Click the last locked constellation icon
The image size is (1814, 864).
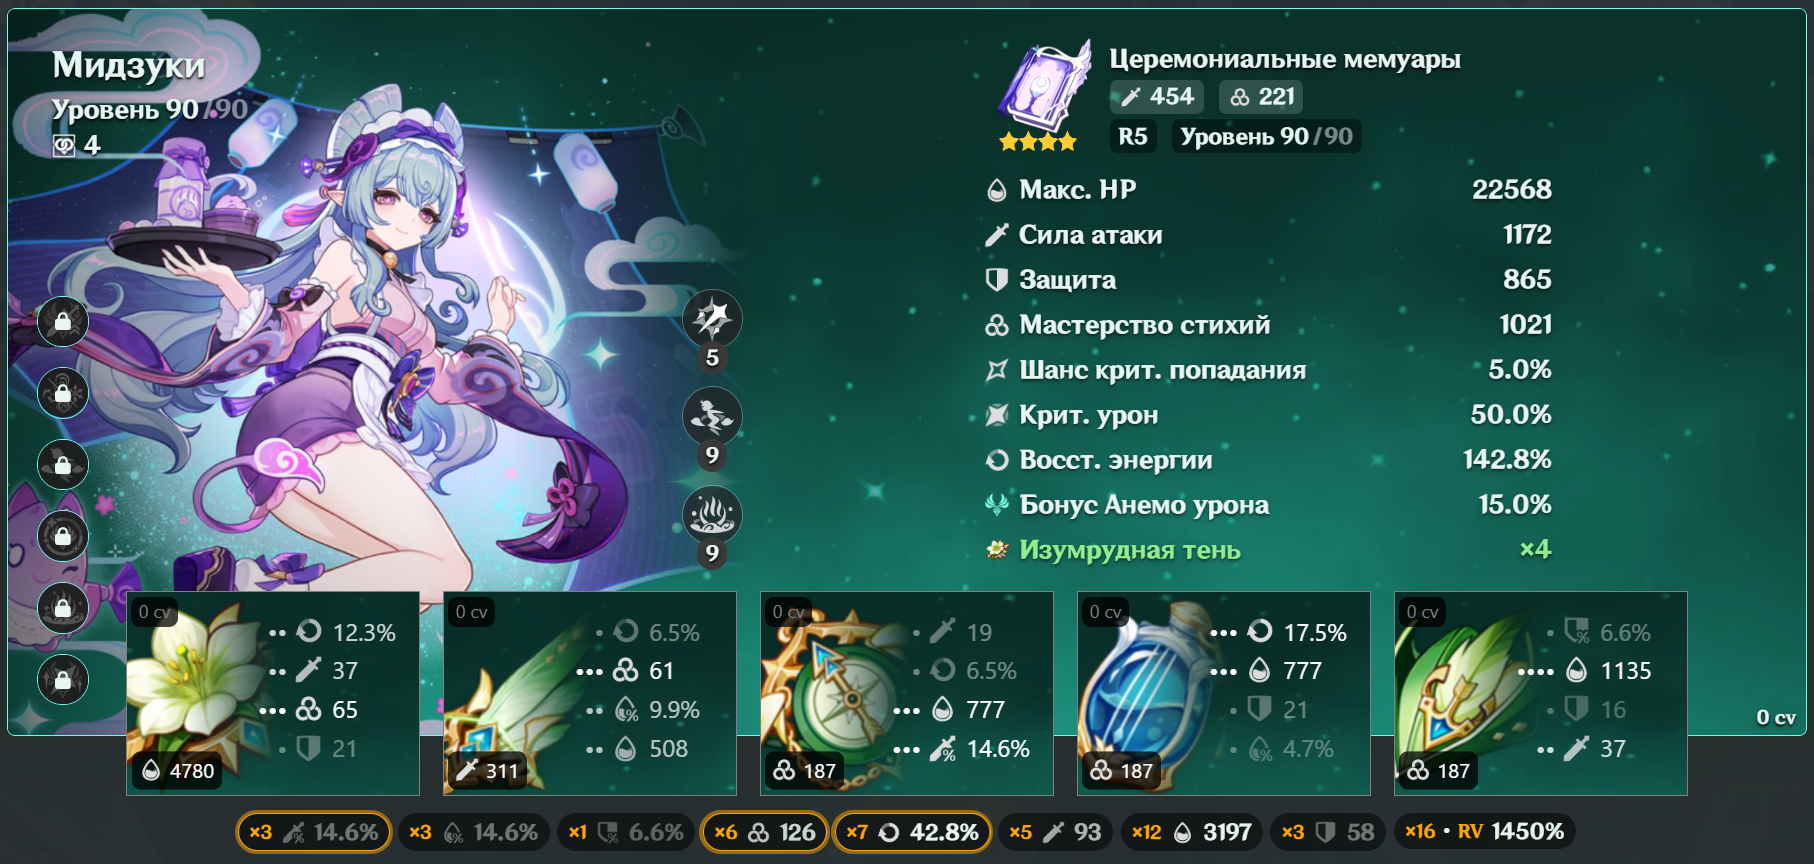(63, 680)
